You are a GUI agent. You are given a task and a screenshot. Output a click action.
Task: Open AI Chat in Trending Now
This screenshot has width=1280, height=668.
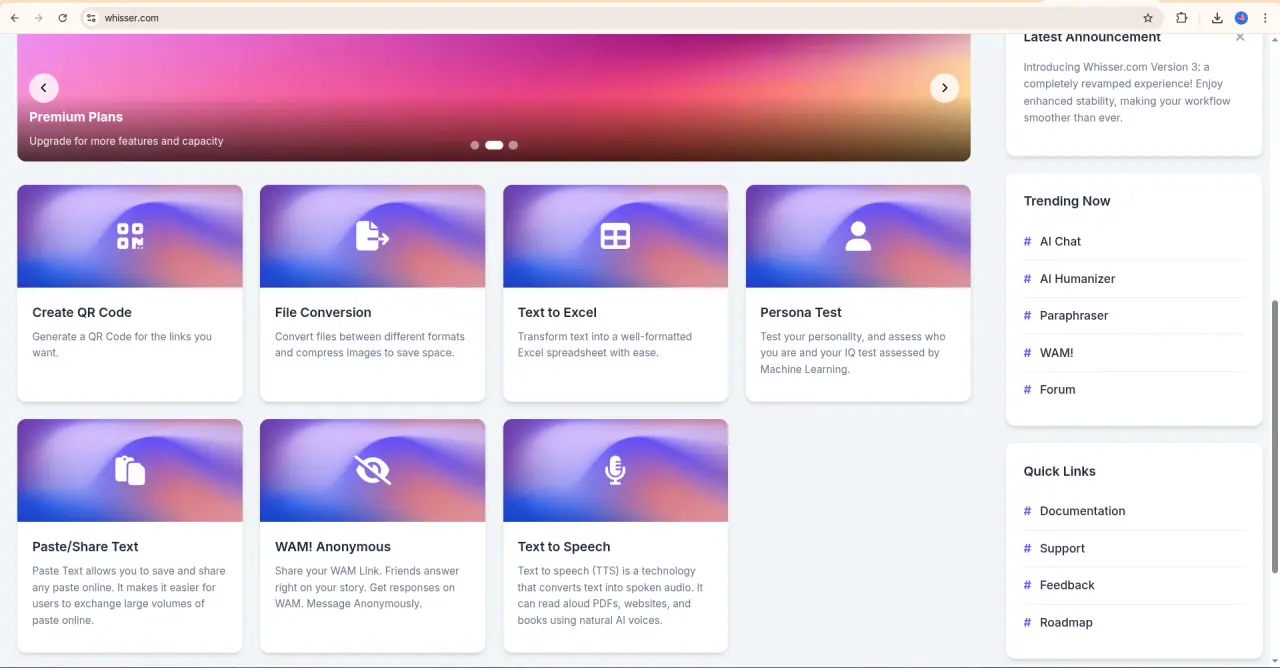(1060, 241)
